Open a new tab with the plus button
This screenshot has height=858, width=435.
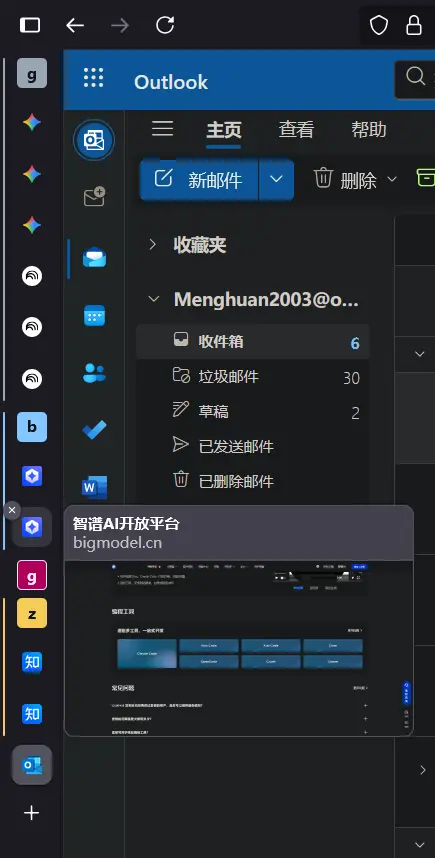pos(31,813)
